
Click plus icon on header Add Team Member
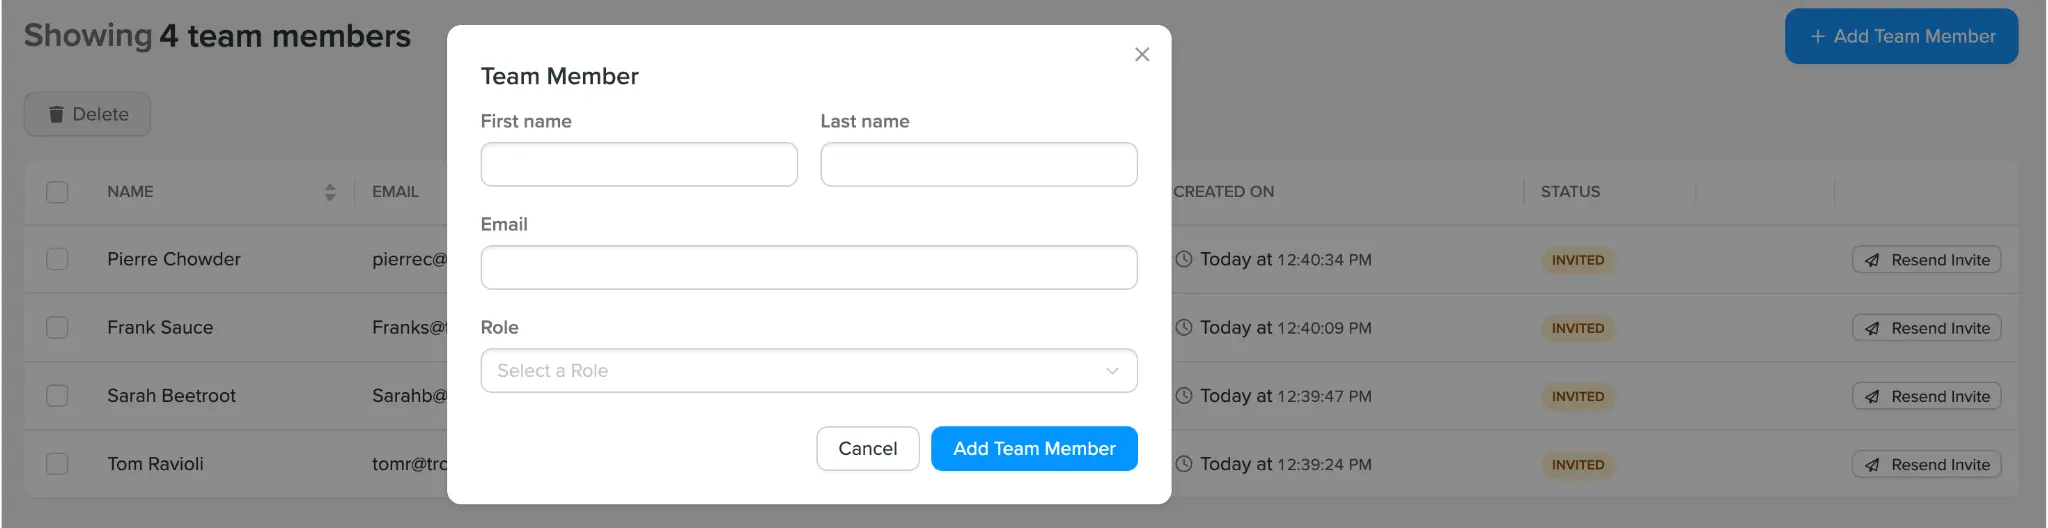pyautogui.click(x=1817, y=36)
